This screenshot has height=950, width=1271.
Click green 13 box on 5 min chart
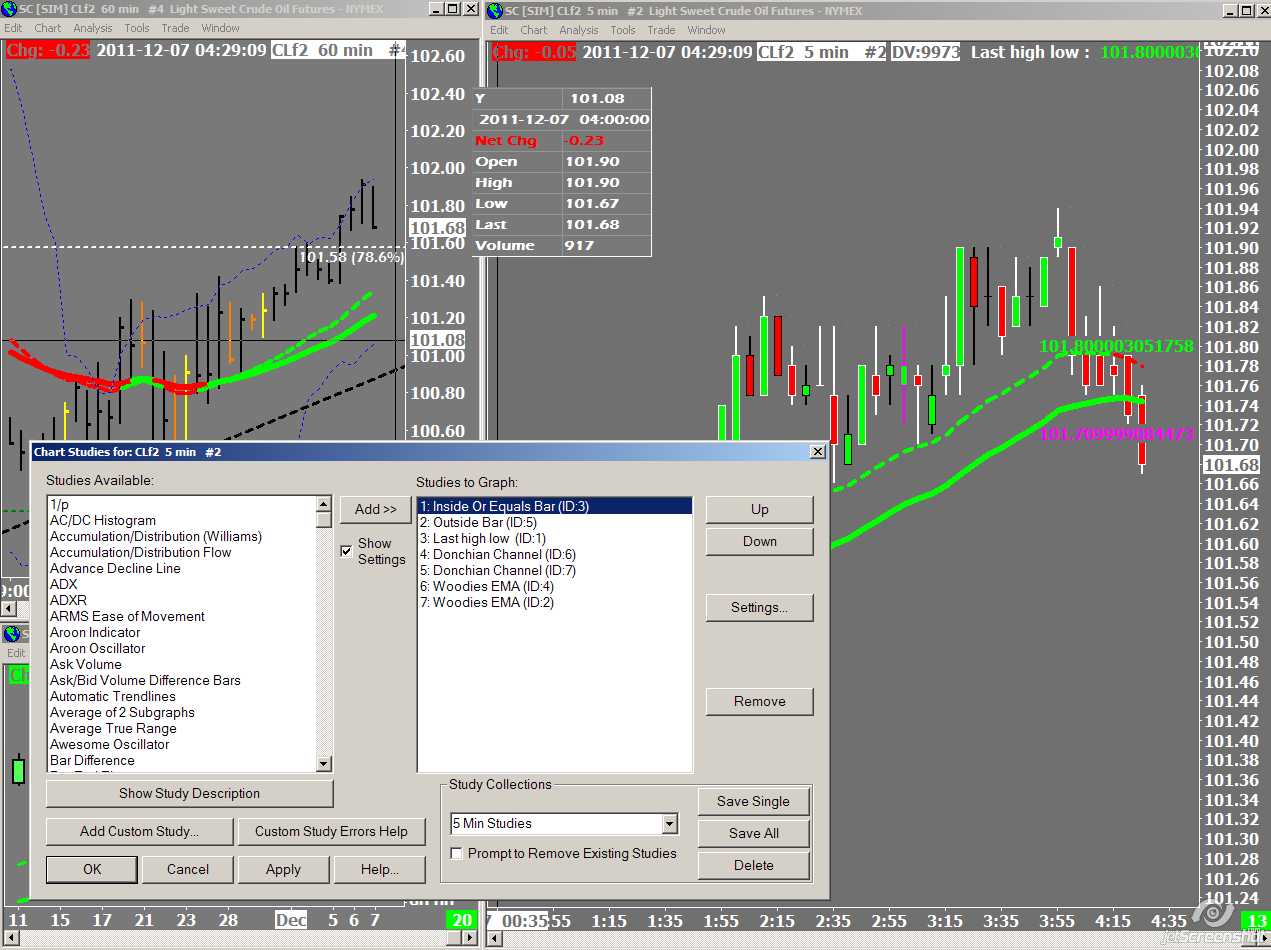[x=1256, y=921]
